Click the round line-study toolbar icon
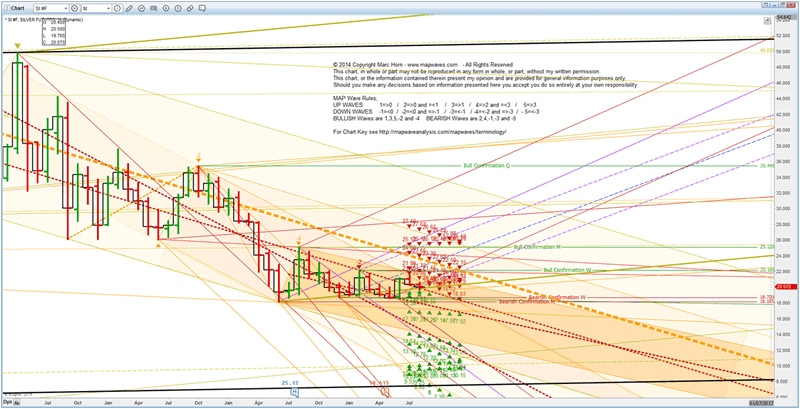Screen dimensions: 800x409 [141, 8]
